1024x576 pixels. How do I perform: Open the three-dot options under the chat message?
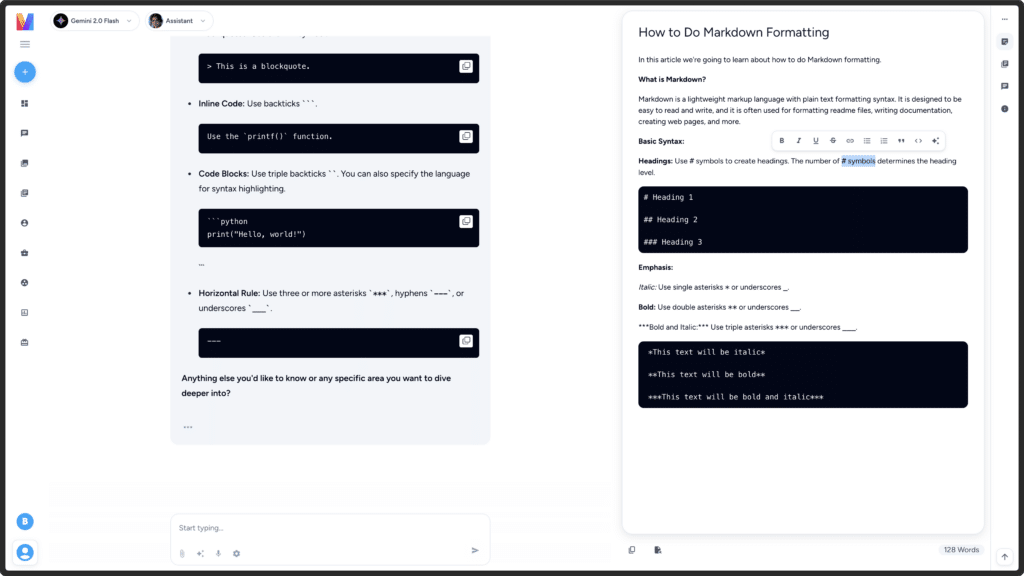click(188, 427)
